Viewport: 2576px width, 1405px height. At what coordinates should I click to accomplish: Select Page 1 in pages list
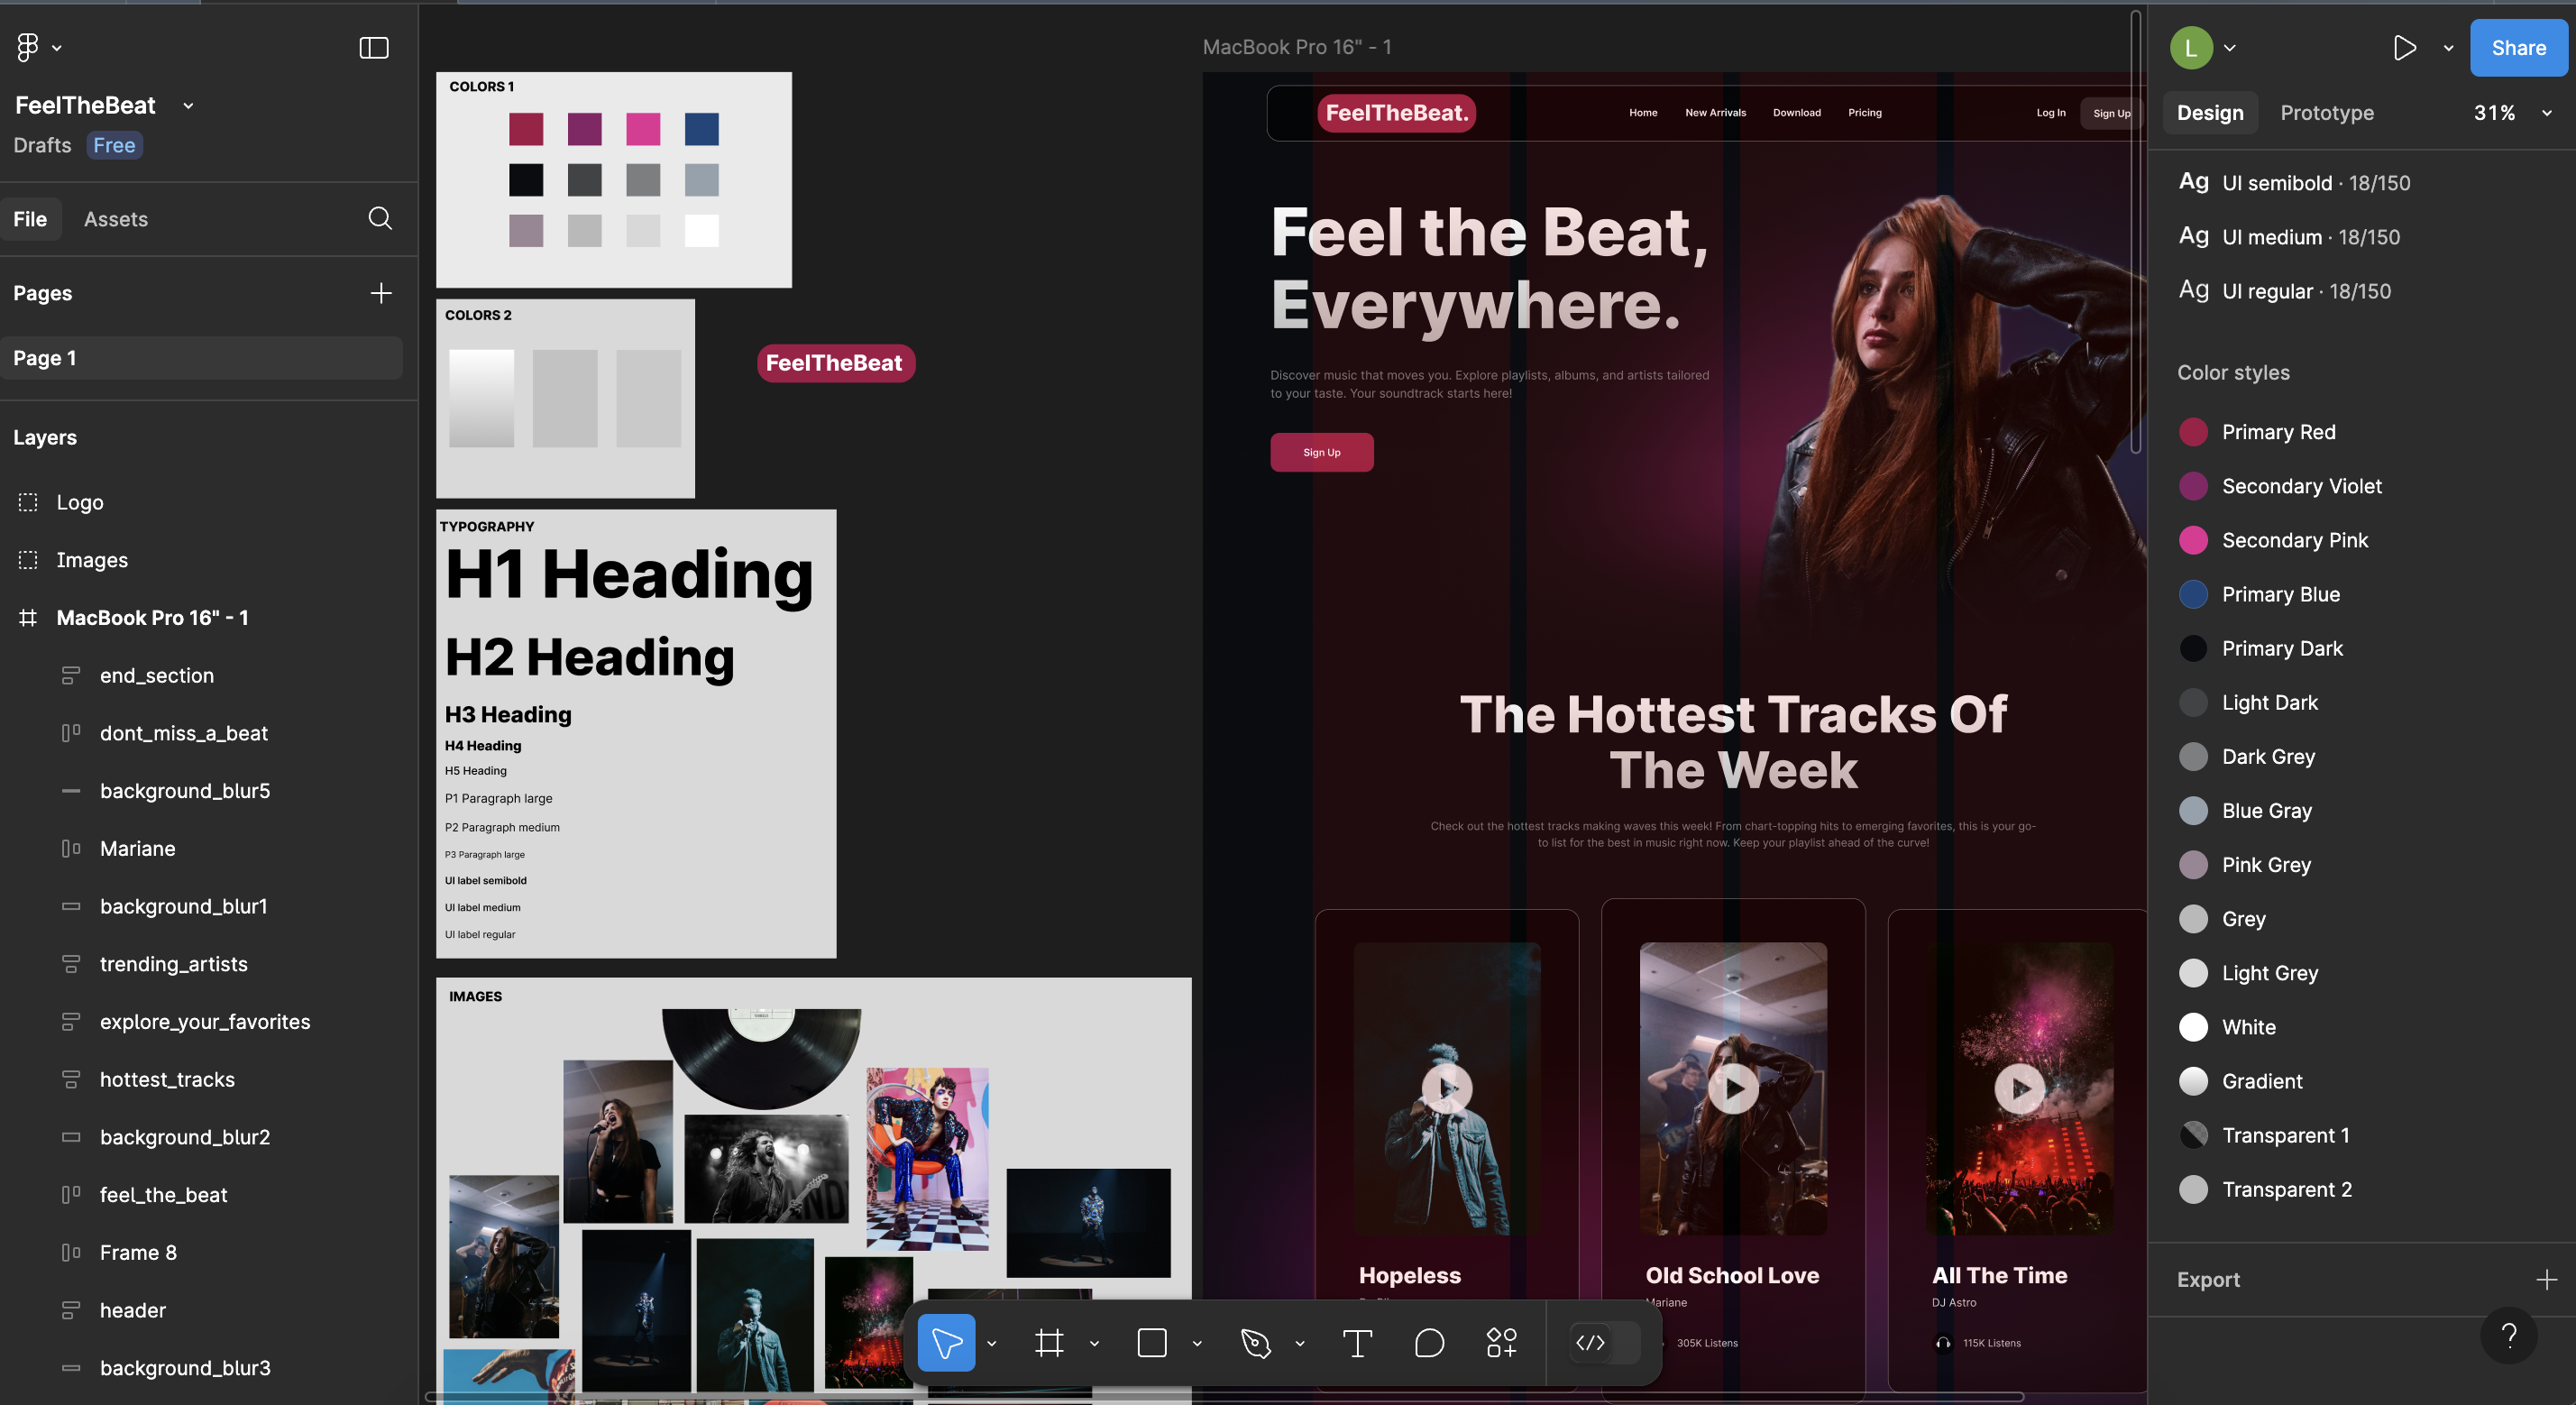click(x=201, y=358)
